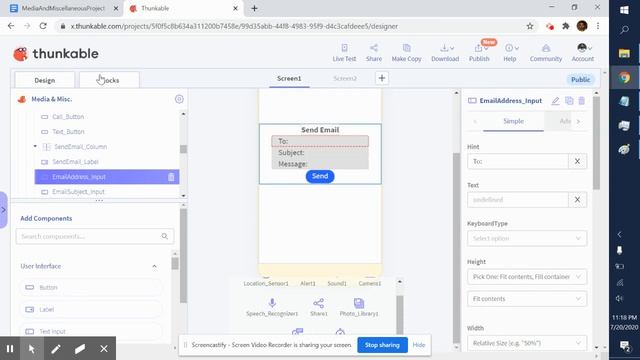The height and width of the screenshot is (360, 640).
Task: Open Width Relative Size dropdown
Action: tap(527, 343)
